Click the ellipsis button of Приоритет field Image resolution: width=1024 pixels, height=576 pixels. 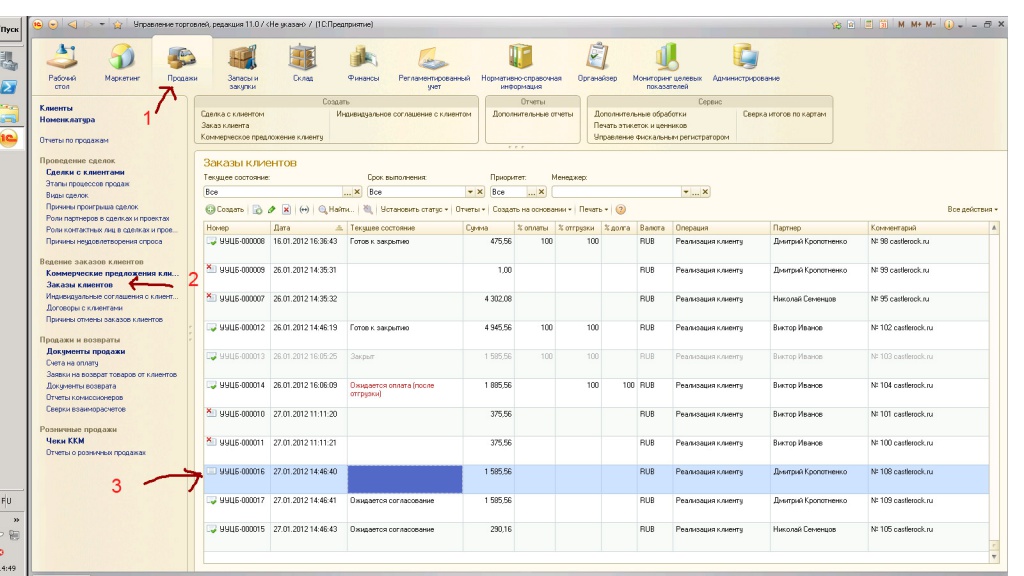[x=532, y=192]
